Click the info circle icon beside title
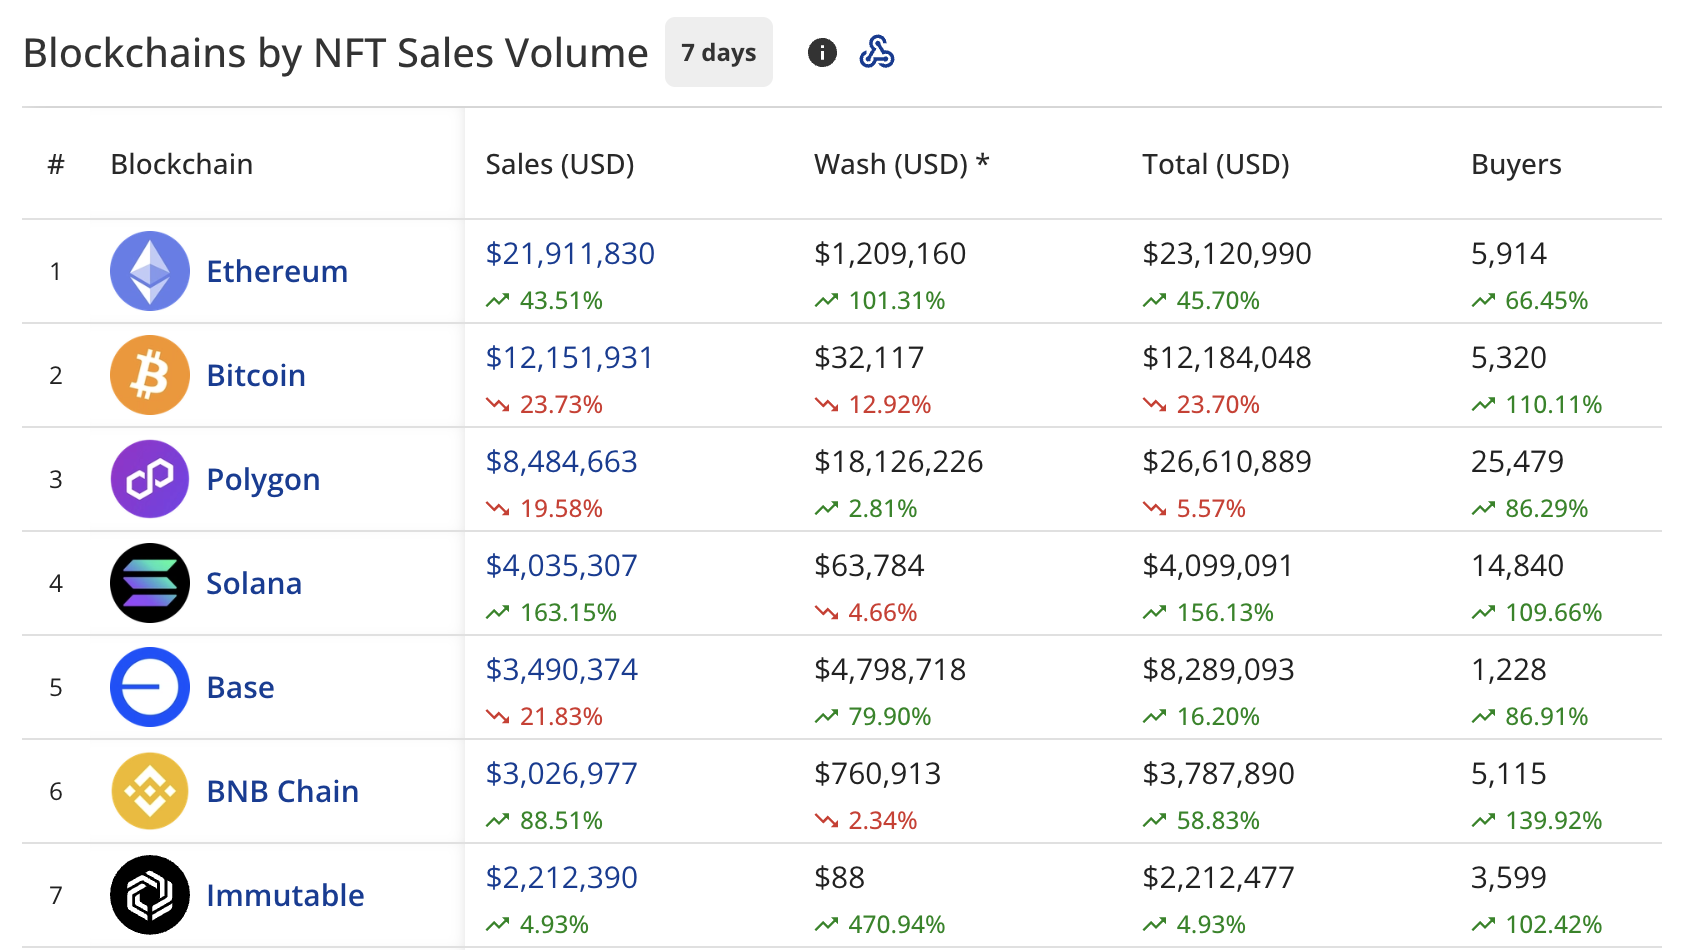 [x=822, y=52]
